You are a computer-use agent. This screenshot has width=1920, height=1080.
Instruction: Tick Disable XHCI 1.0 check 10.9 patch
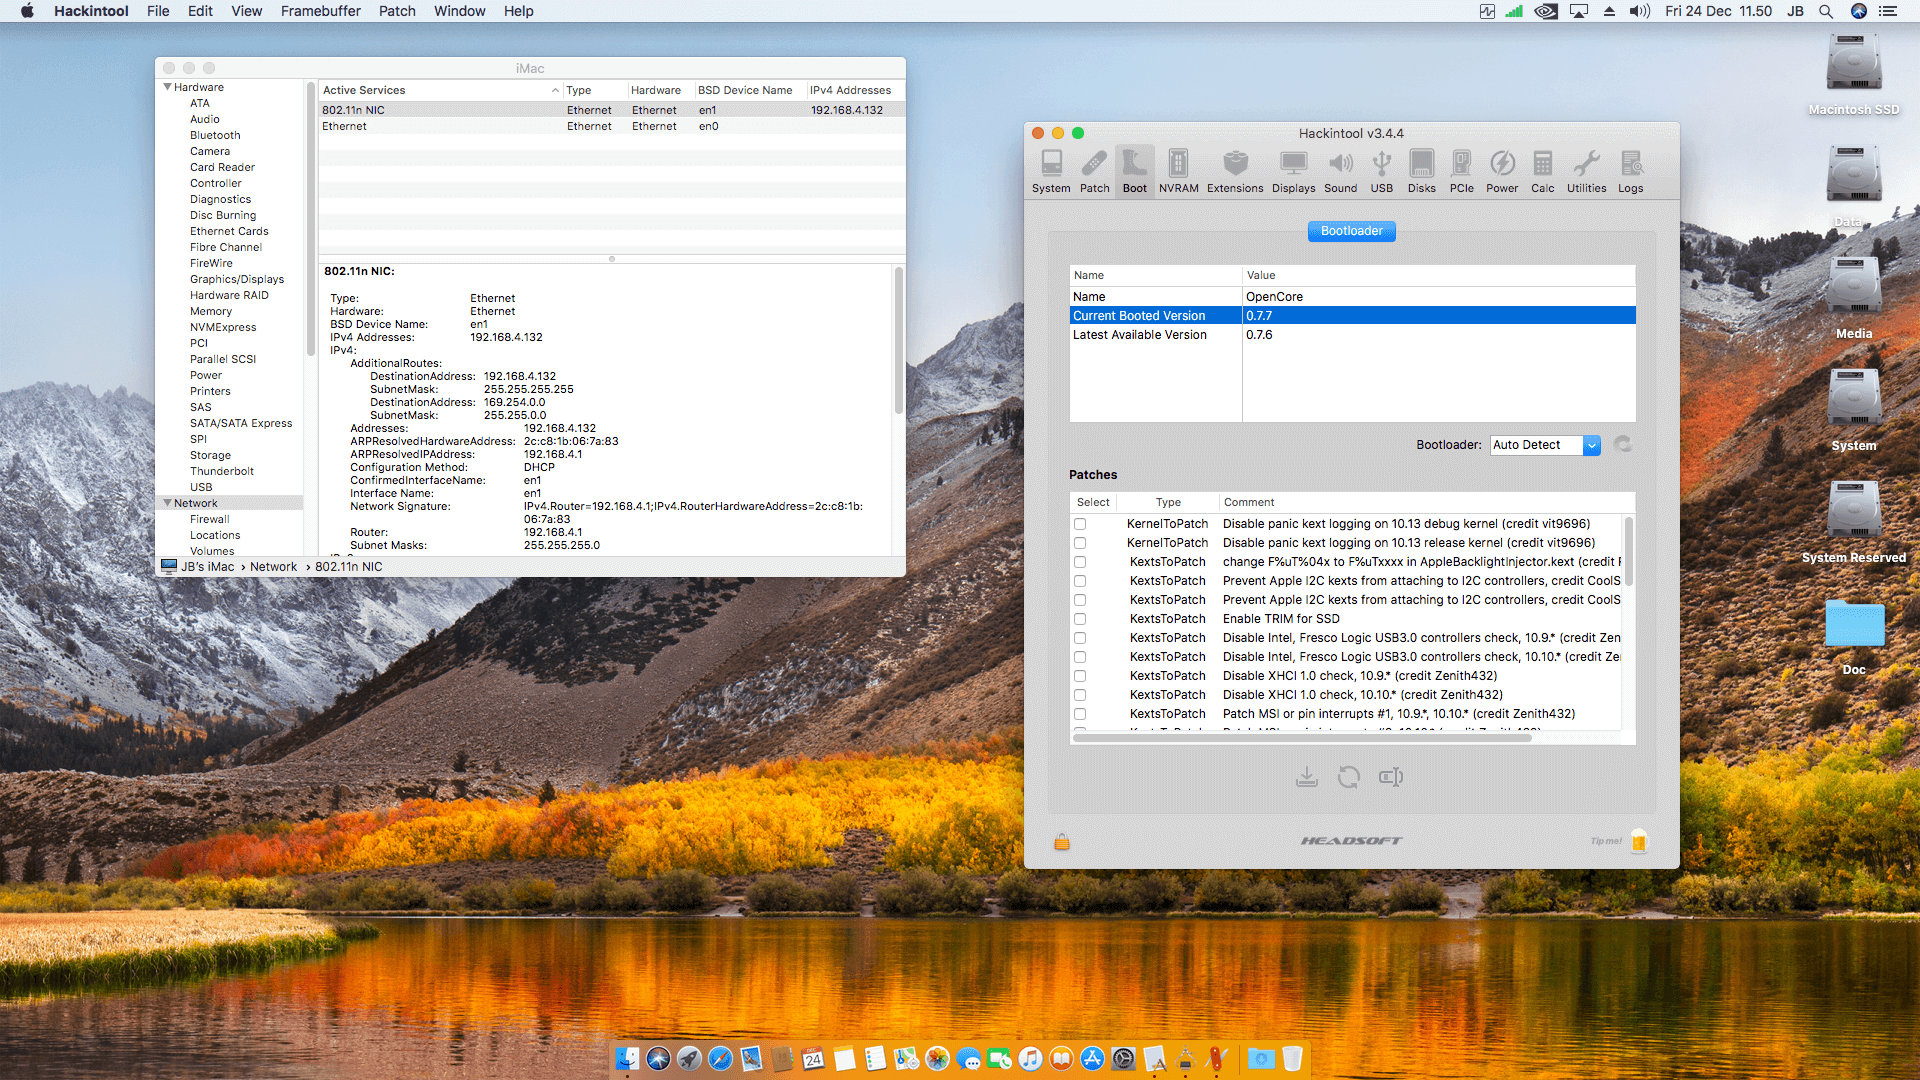[x=1080, y=676]
